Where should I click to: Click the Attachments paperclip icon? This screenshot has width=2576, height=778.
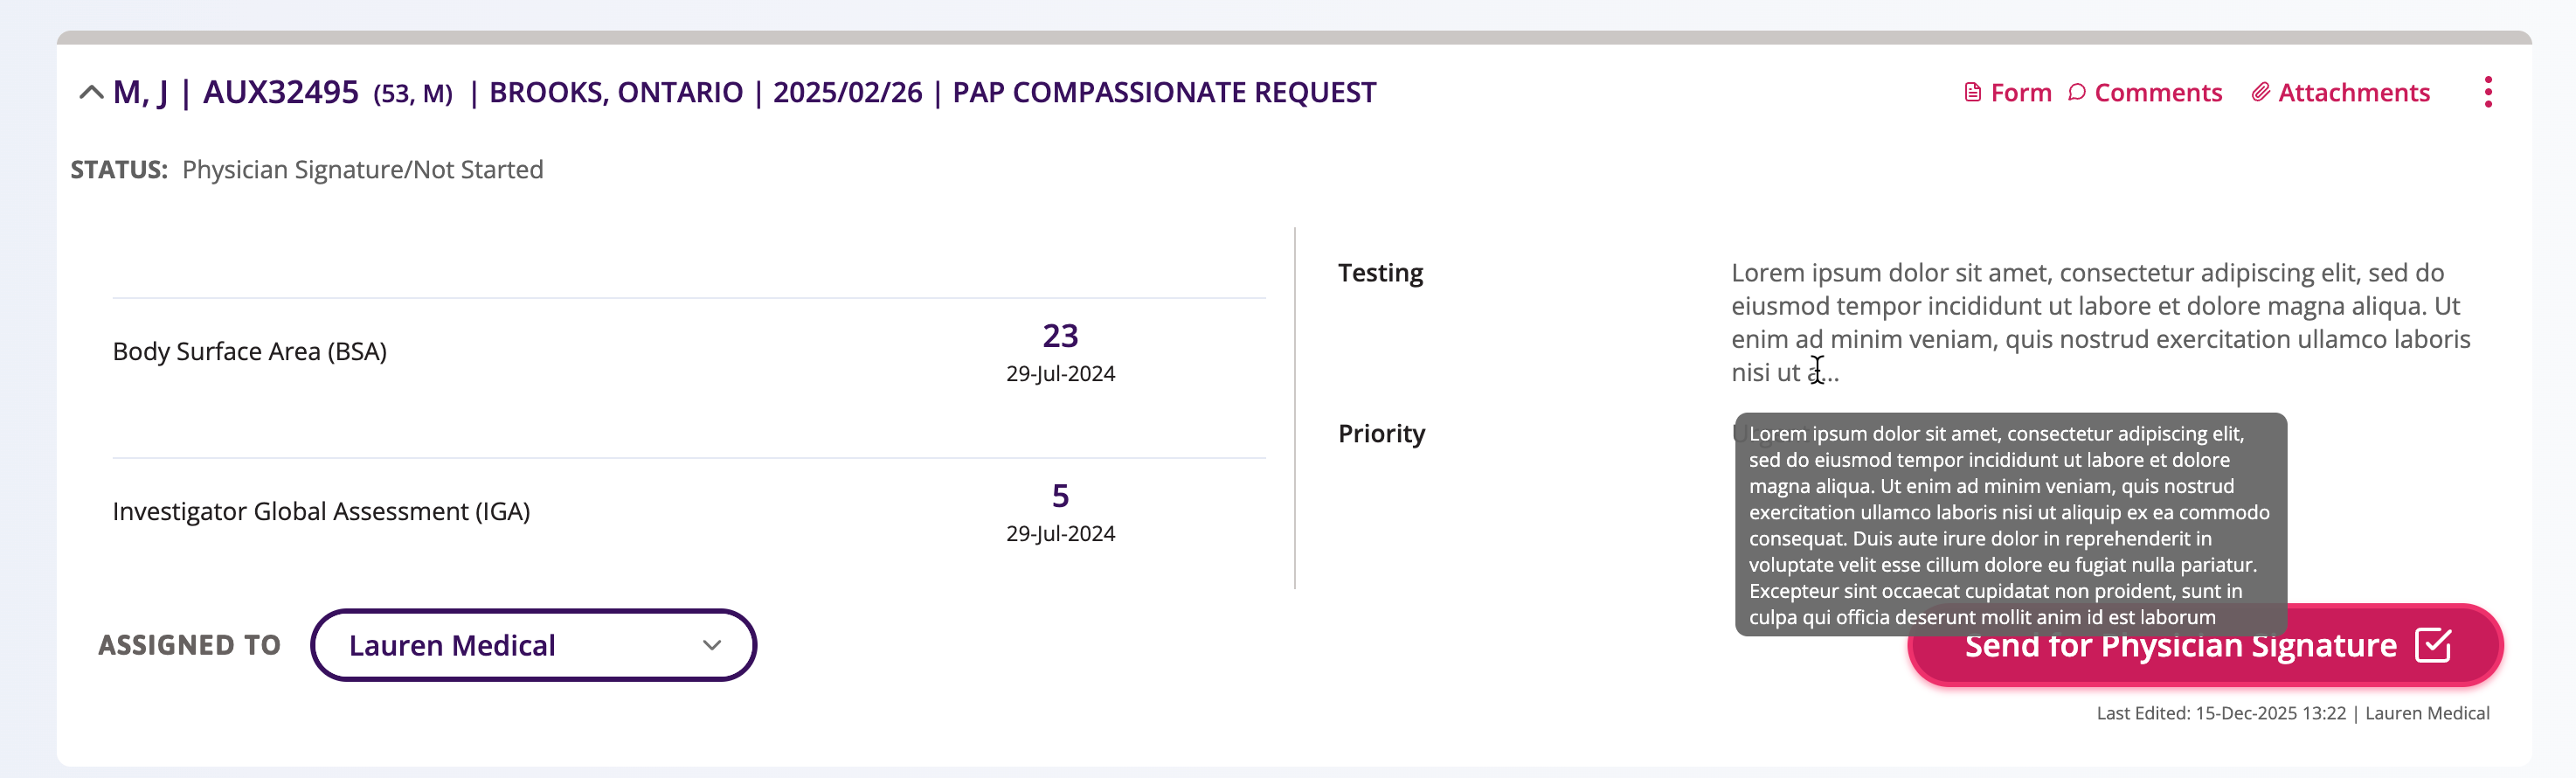click(x=2260, y=93)
